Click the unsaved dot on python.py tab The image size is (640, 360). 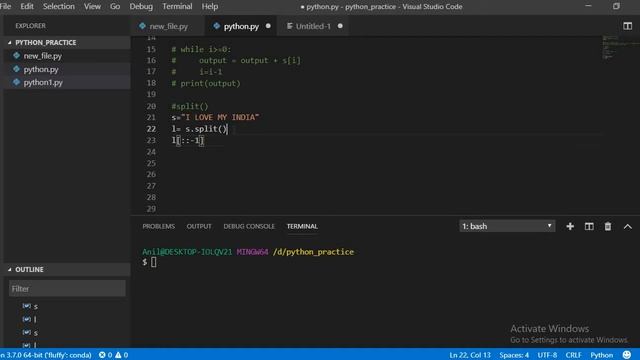coord(268,26)
